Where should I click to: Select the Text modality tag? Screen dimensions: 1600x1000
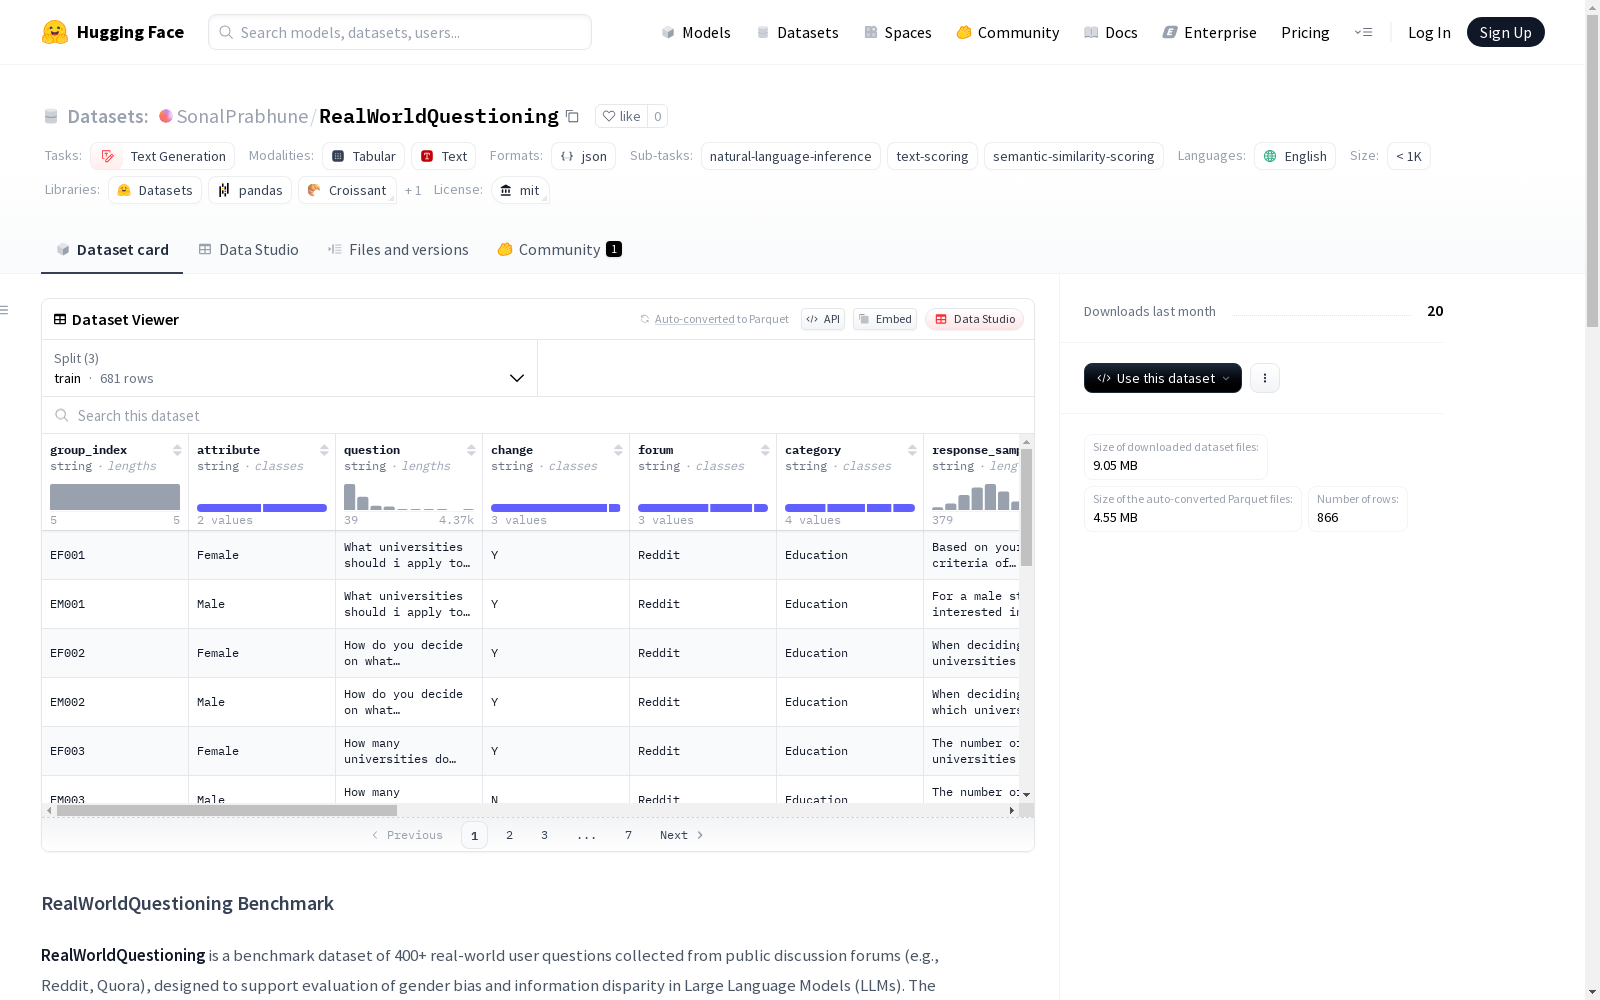tap(444, 156)
